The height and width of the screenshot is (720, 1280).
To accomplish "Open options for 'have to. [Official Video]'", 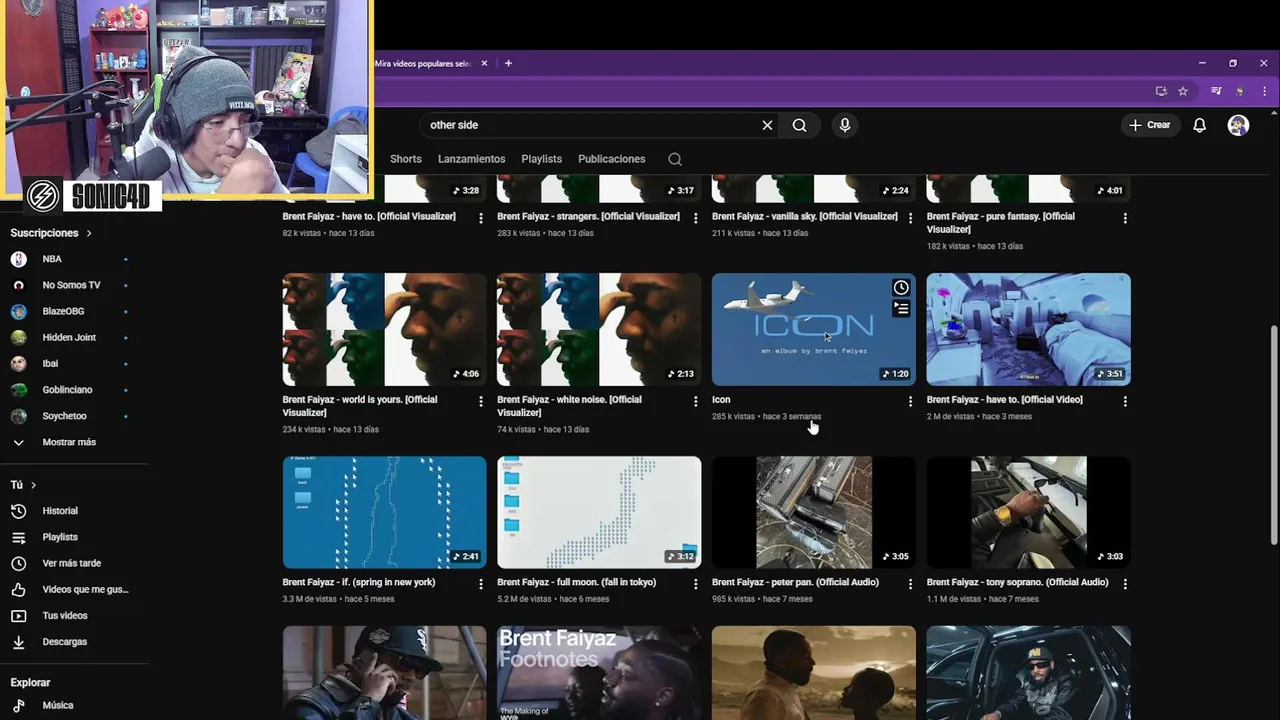I will (x=1125, y=401).
